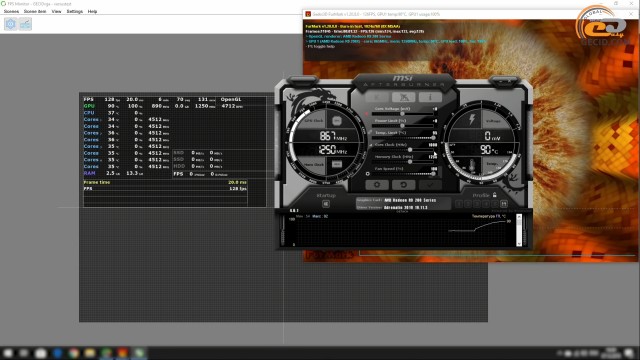Click the FPS row in the overlay
This screenshot has width=640, height=360.
click(163, 99)
